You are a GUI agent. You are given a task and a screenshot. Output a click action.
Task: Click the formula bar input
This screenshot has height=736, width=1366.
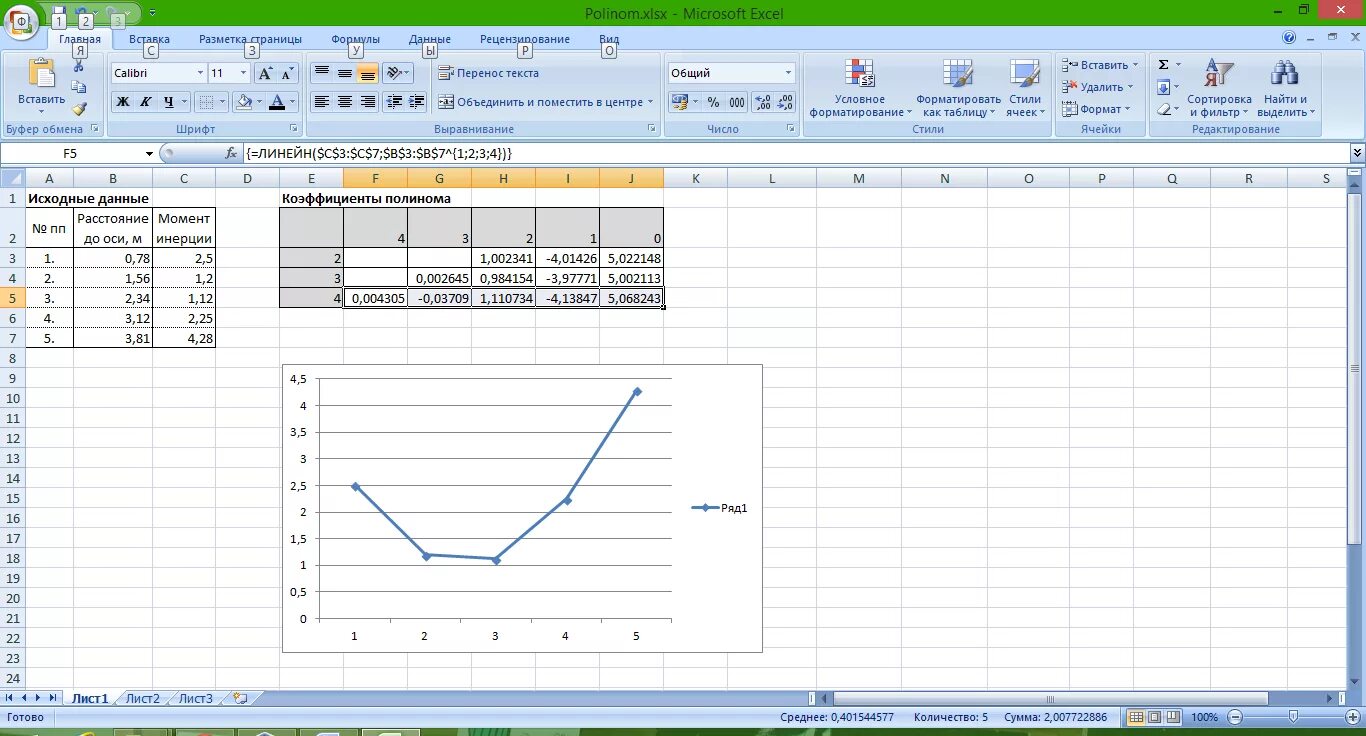796,153
